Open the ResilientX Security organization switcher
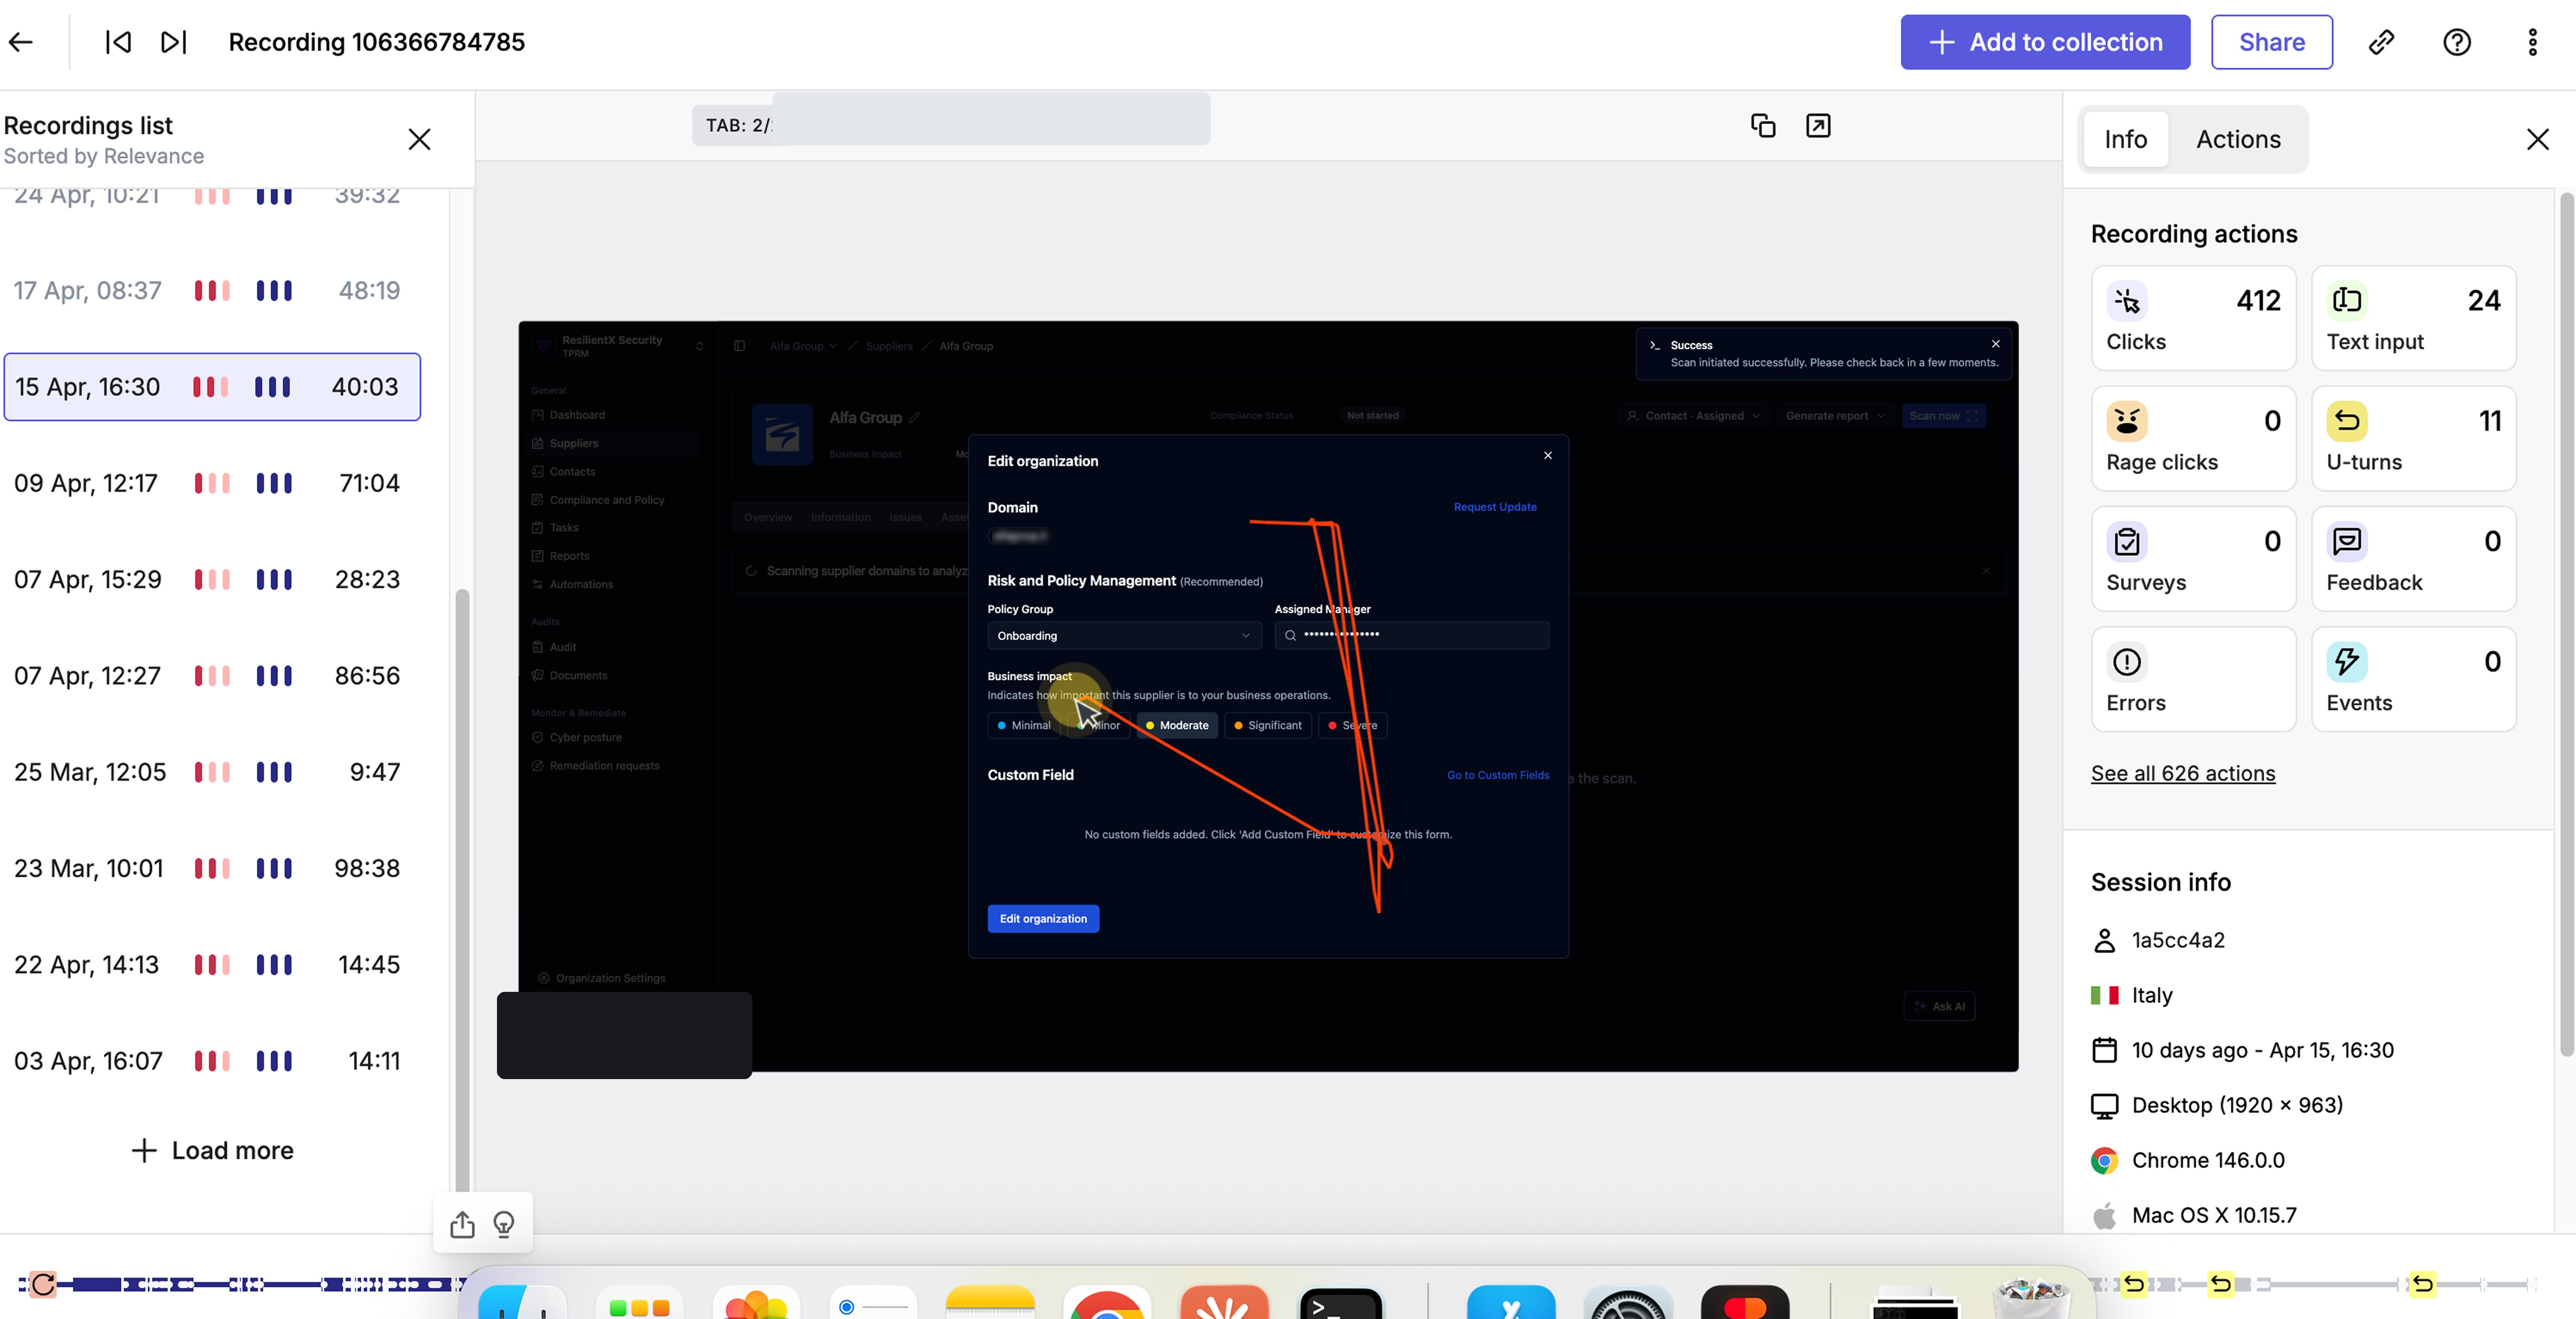 point(619,346)
